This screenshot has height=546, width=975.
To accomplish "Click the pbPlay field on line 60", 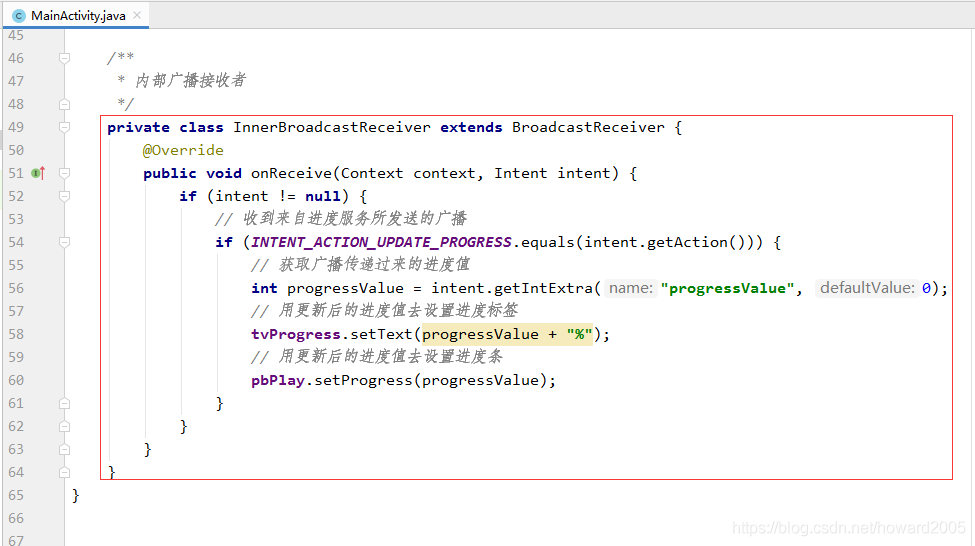I will [277, 380].
